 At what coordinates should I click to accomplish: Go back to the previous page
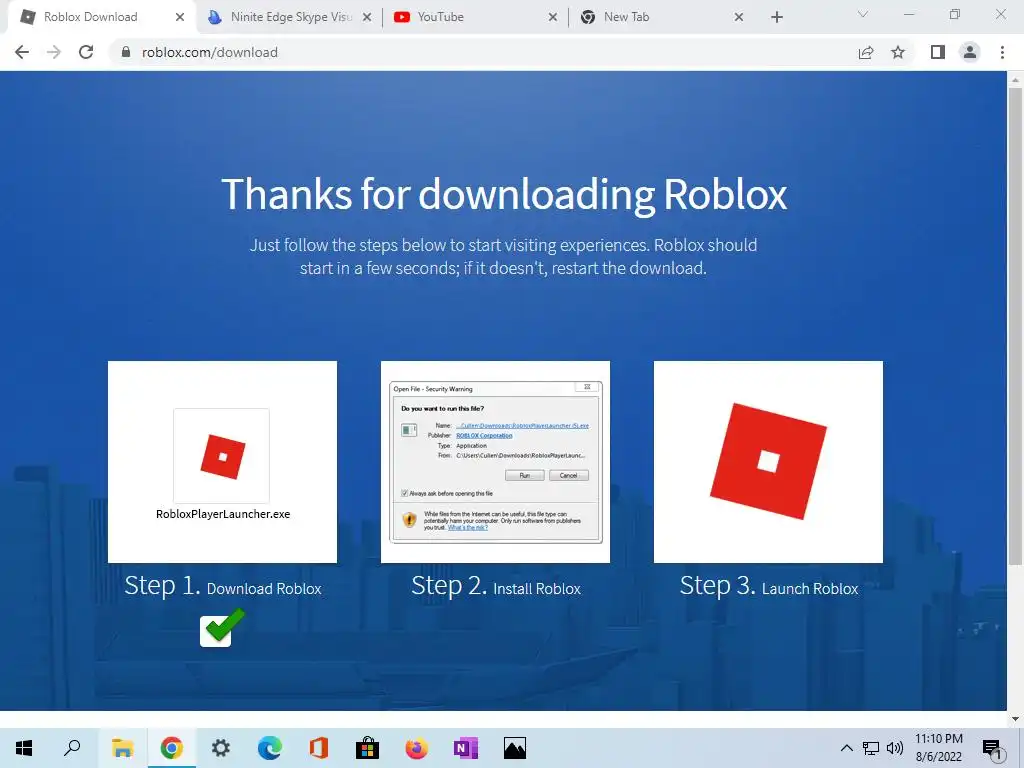(22, 52)
